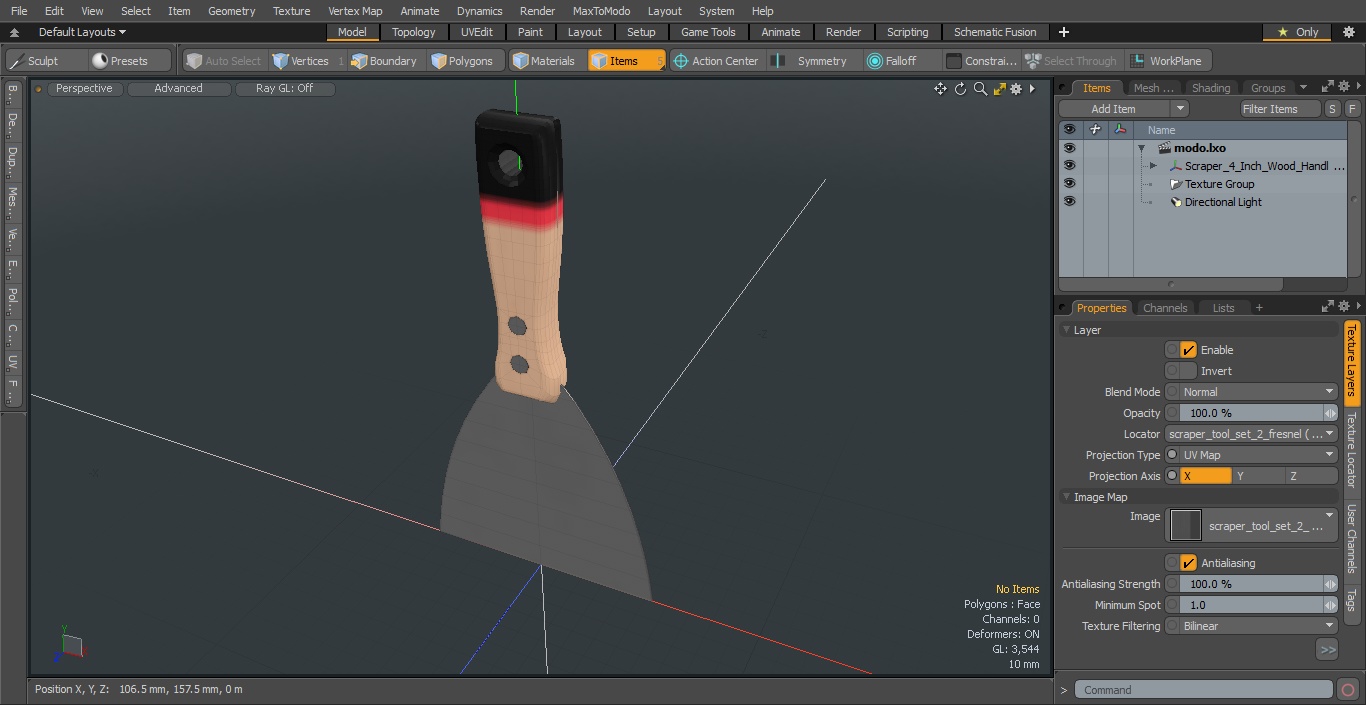Open the Blend Mode dropdown

[1258, 392]
